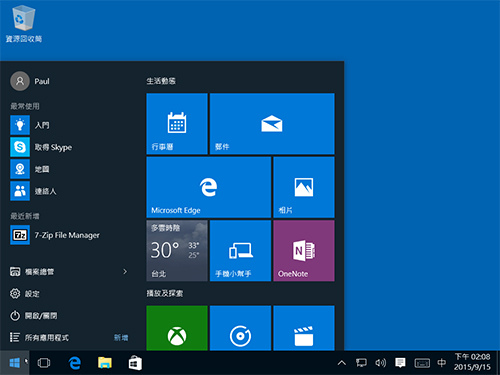Image resolution: width=500 pixels, height=375 pixels.
Task: Click the 生活動態 tile group heading
Action: [161, 81]
